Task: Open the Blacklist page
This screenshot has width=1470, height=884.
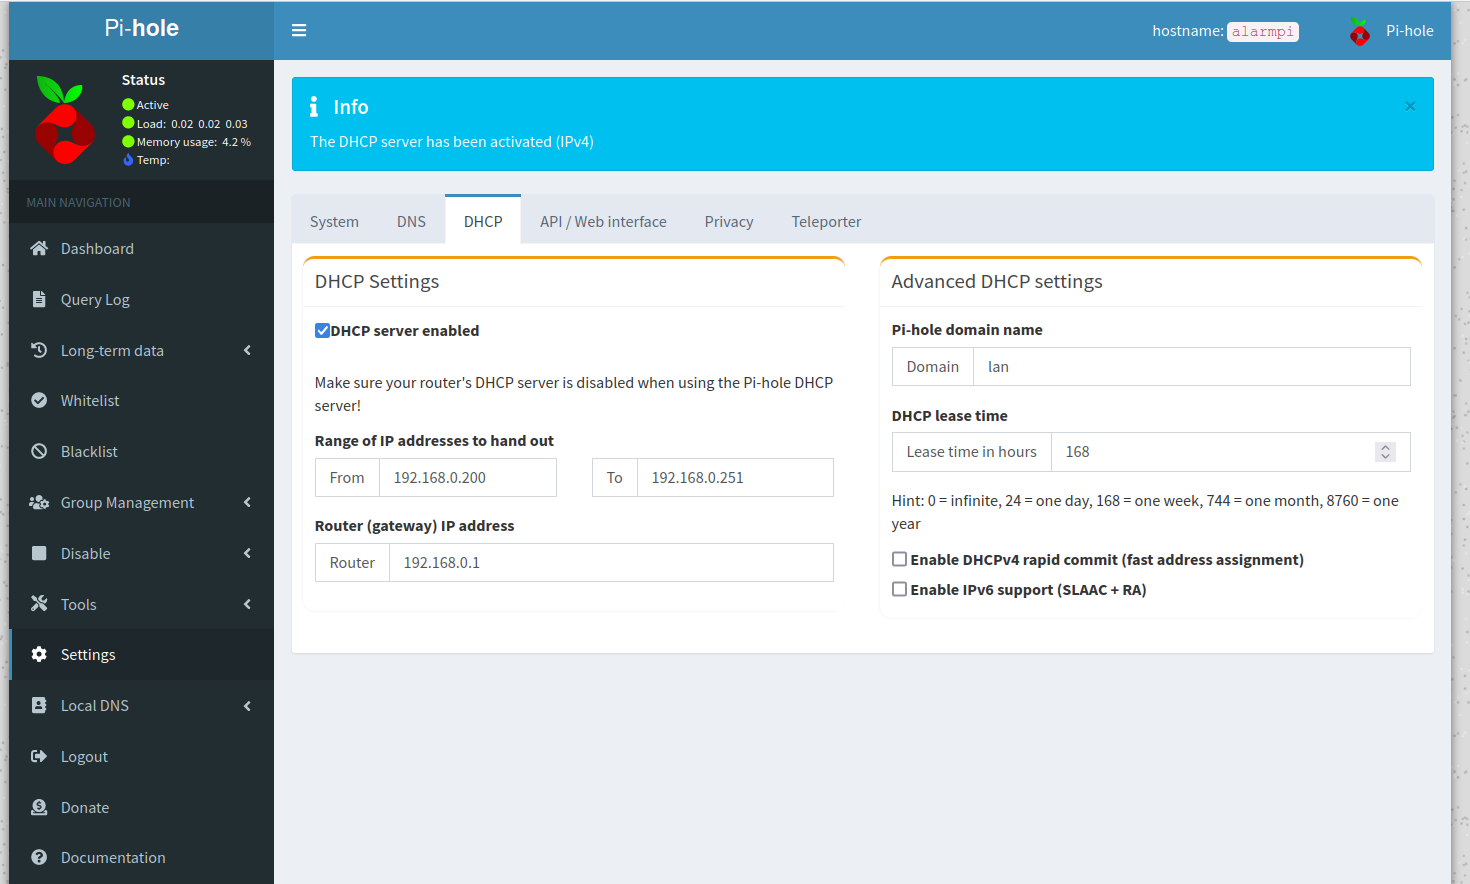Action: pos(141,451)
